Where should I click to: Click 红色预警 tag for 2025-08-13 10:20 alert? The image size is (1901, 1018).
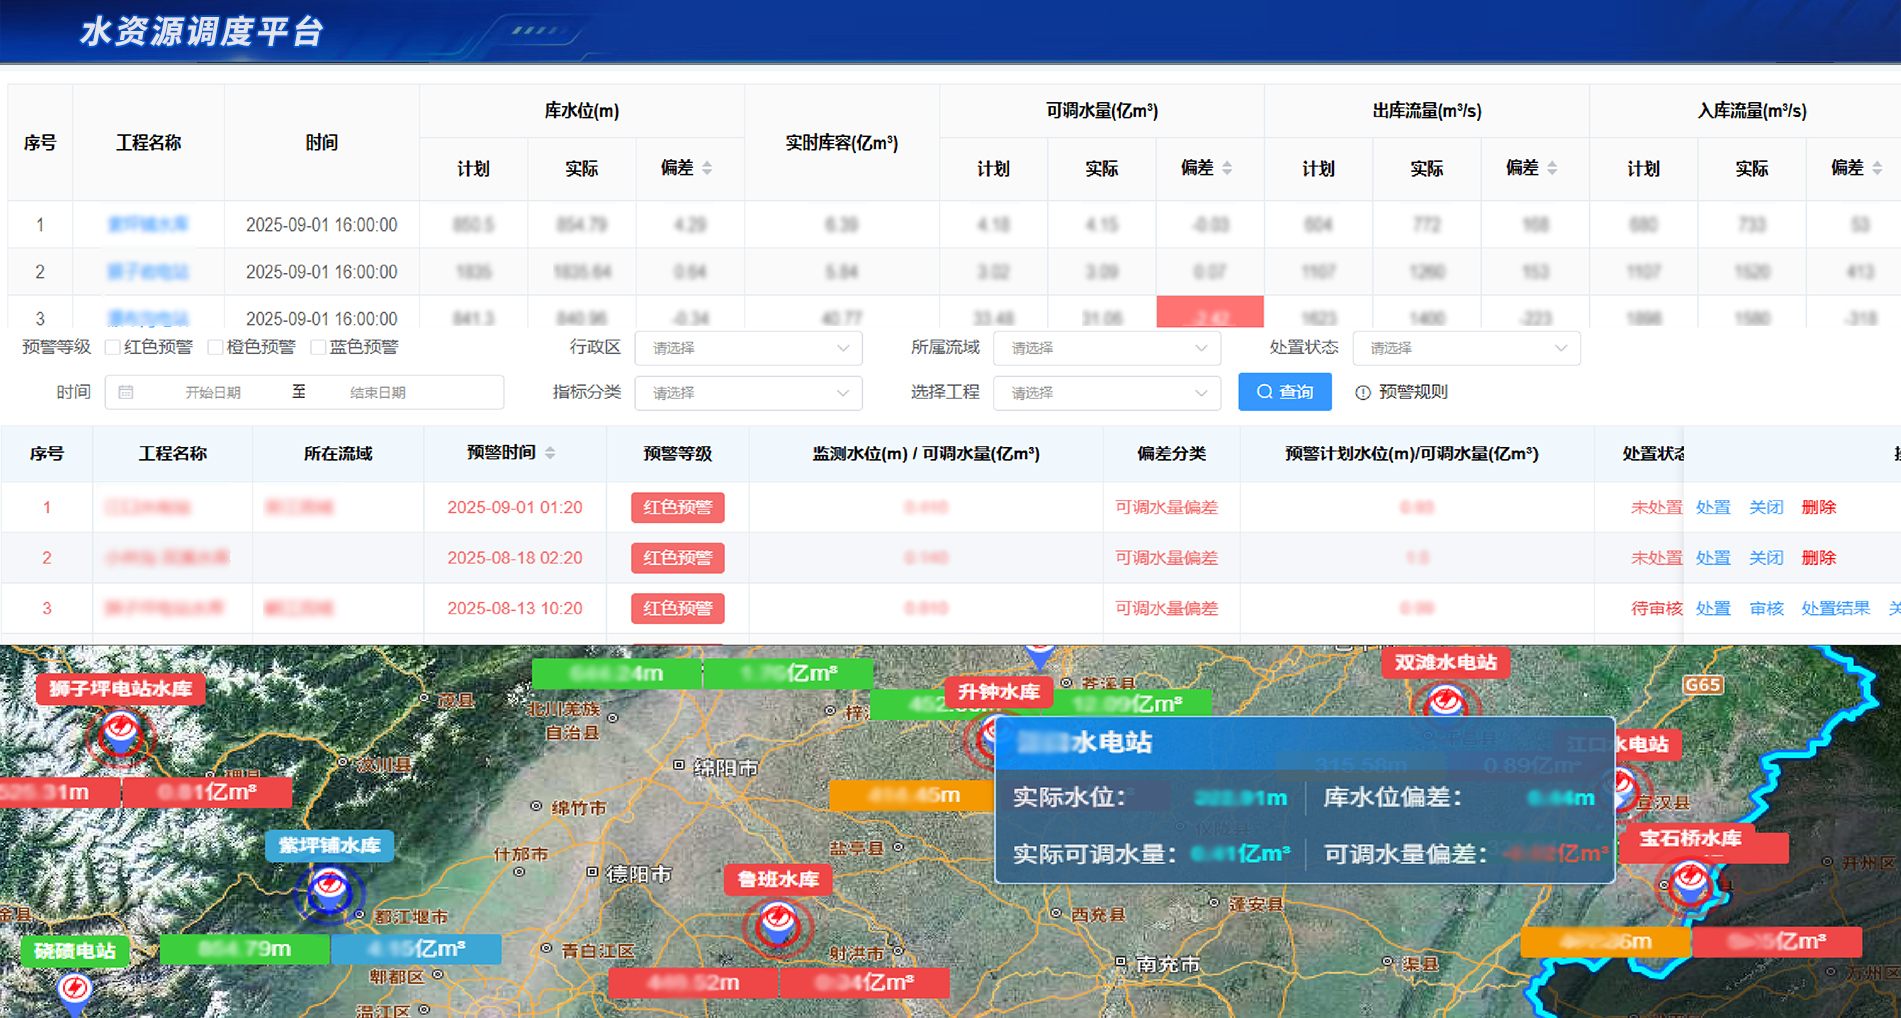678,608
